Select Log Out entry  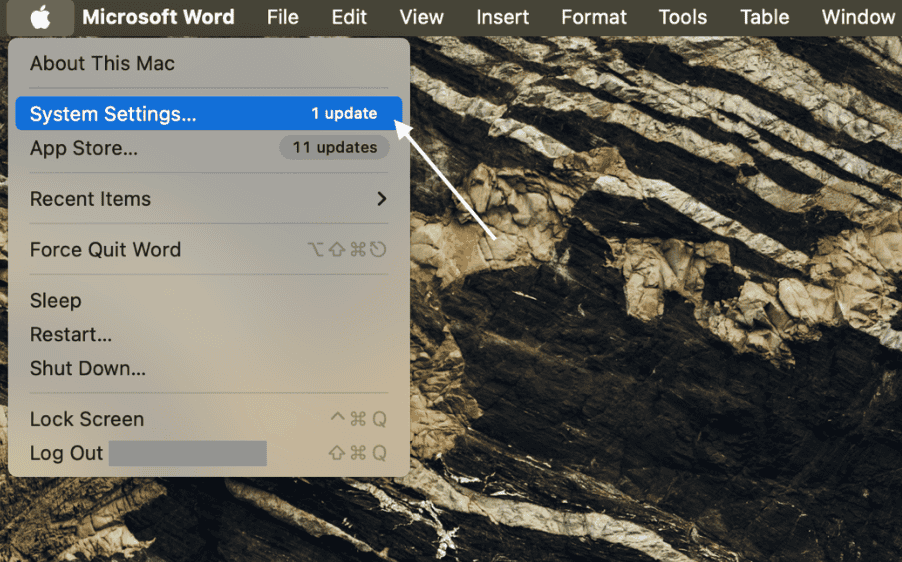click(x=209, y=453)
